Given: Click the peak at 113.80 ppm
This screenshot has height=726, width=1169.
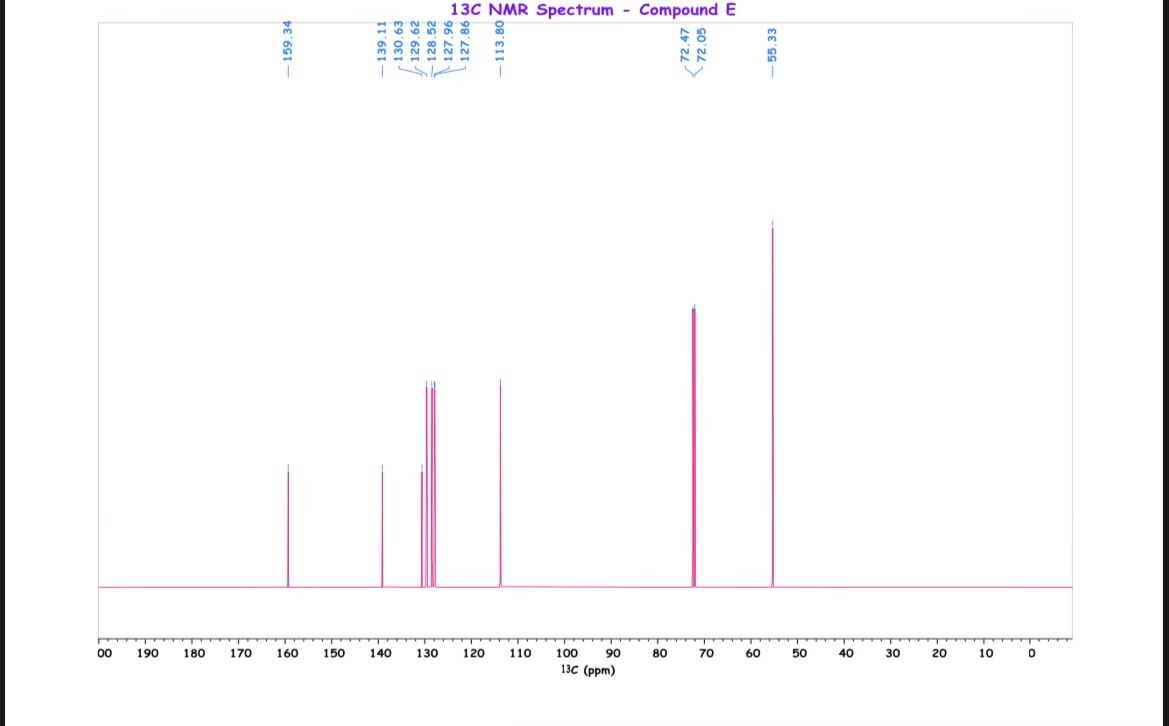Looking at the screenshot, I should point(500,480).
